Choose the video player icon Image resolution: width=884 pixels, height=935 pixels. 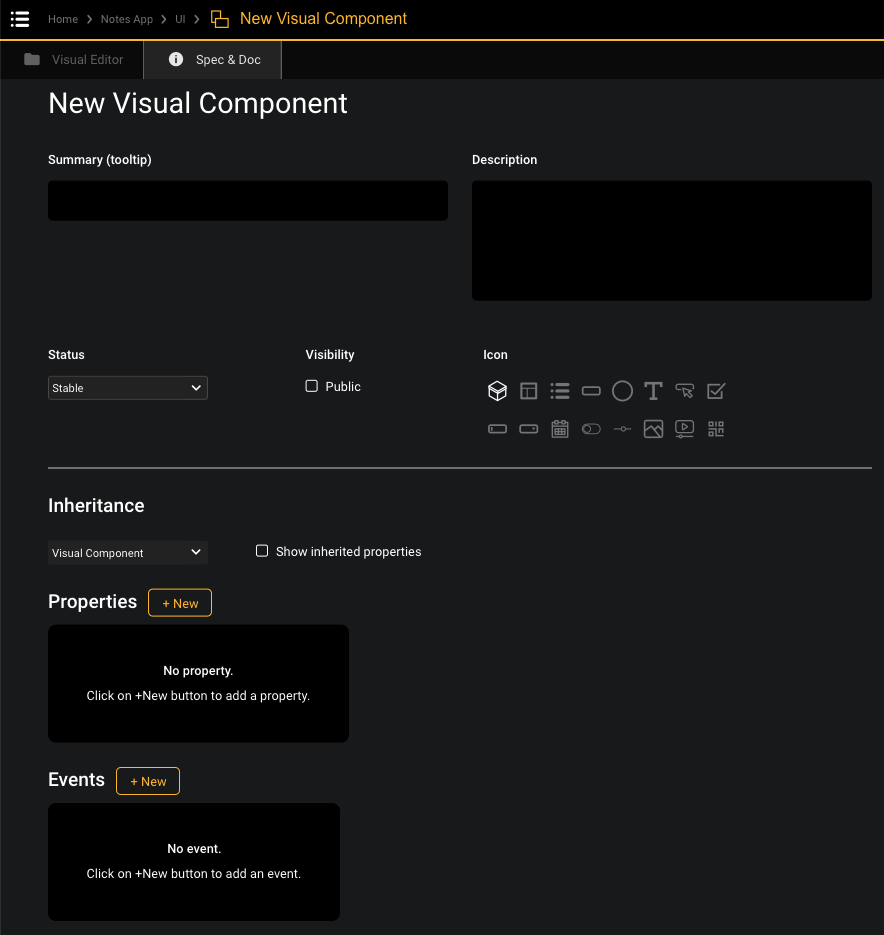point(684,428)
